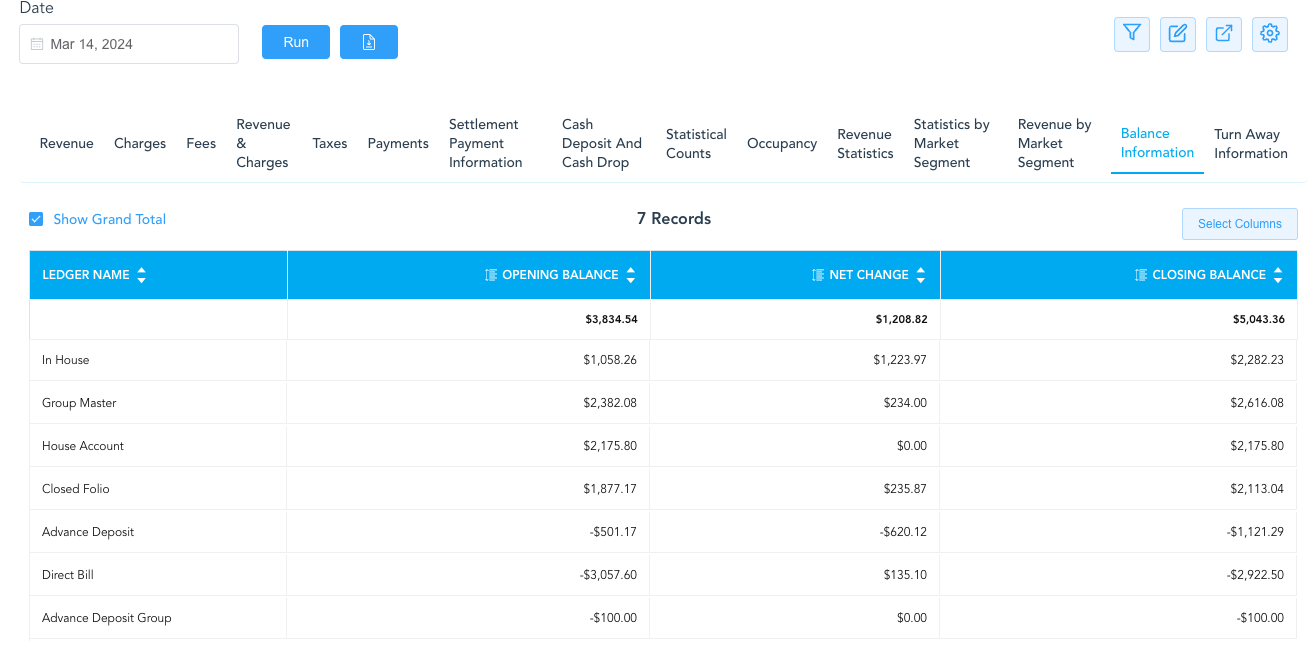This screenshot has width=1313, height=650.
Task: Click the Show Grand Total label
Action: pyautogui.click(x=109, y=219)
